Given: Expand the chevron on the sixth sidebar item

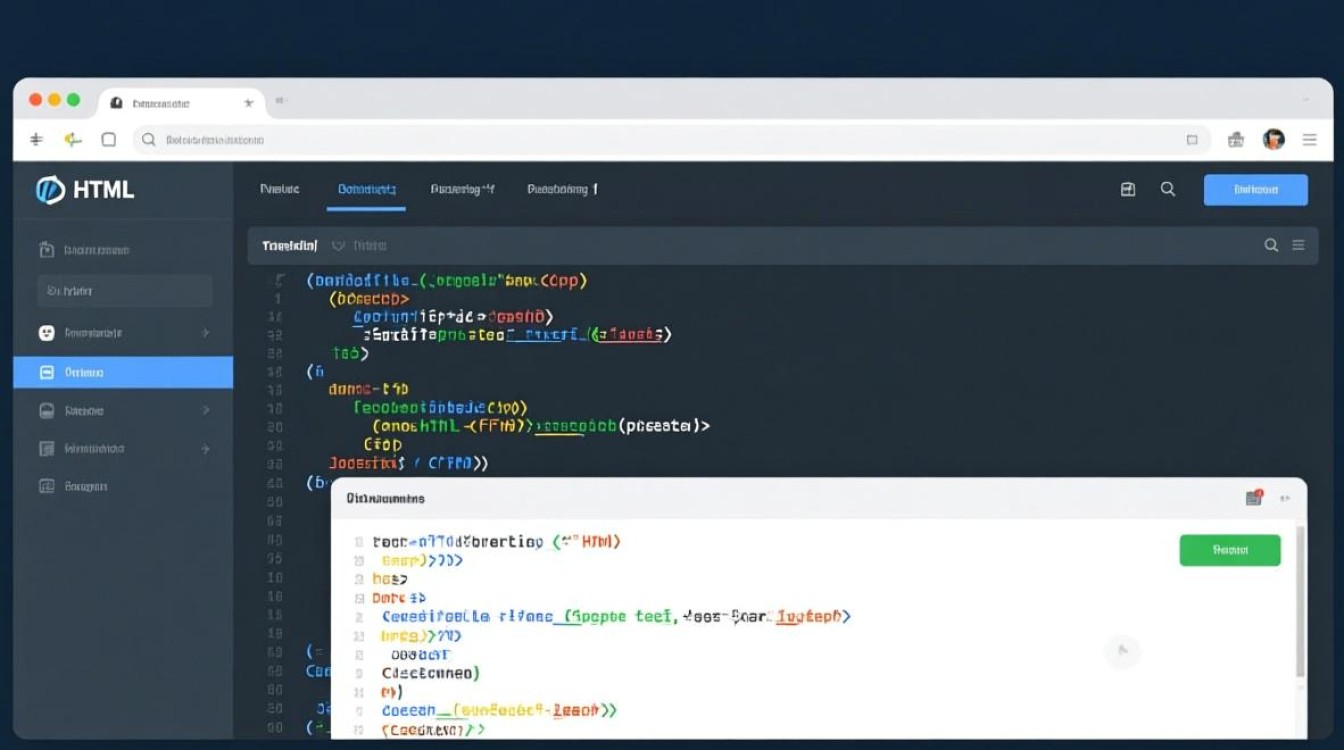Looking at the screenshot, I should pos(207,448).
